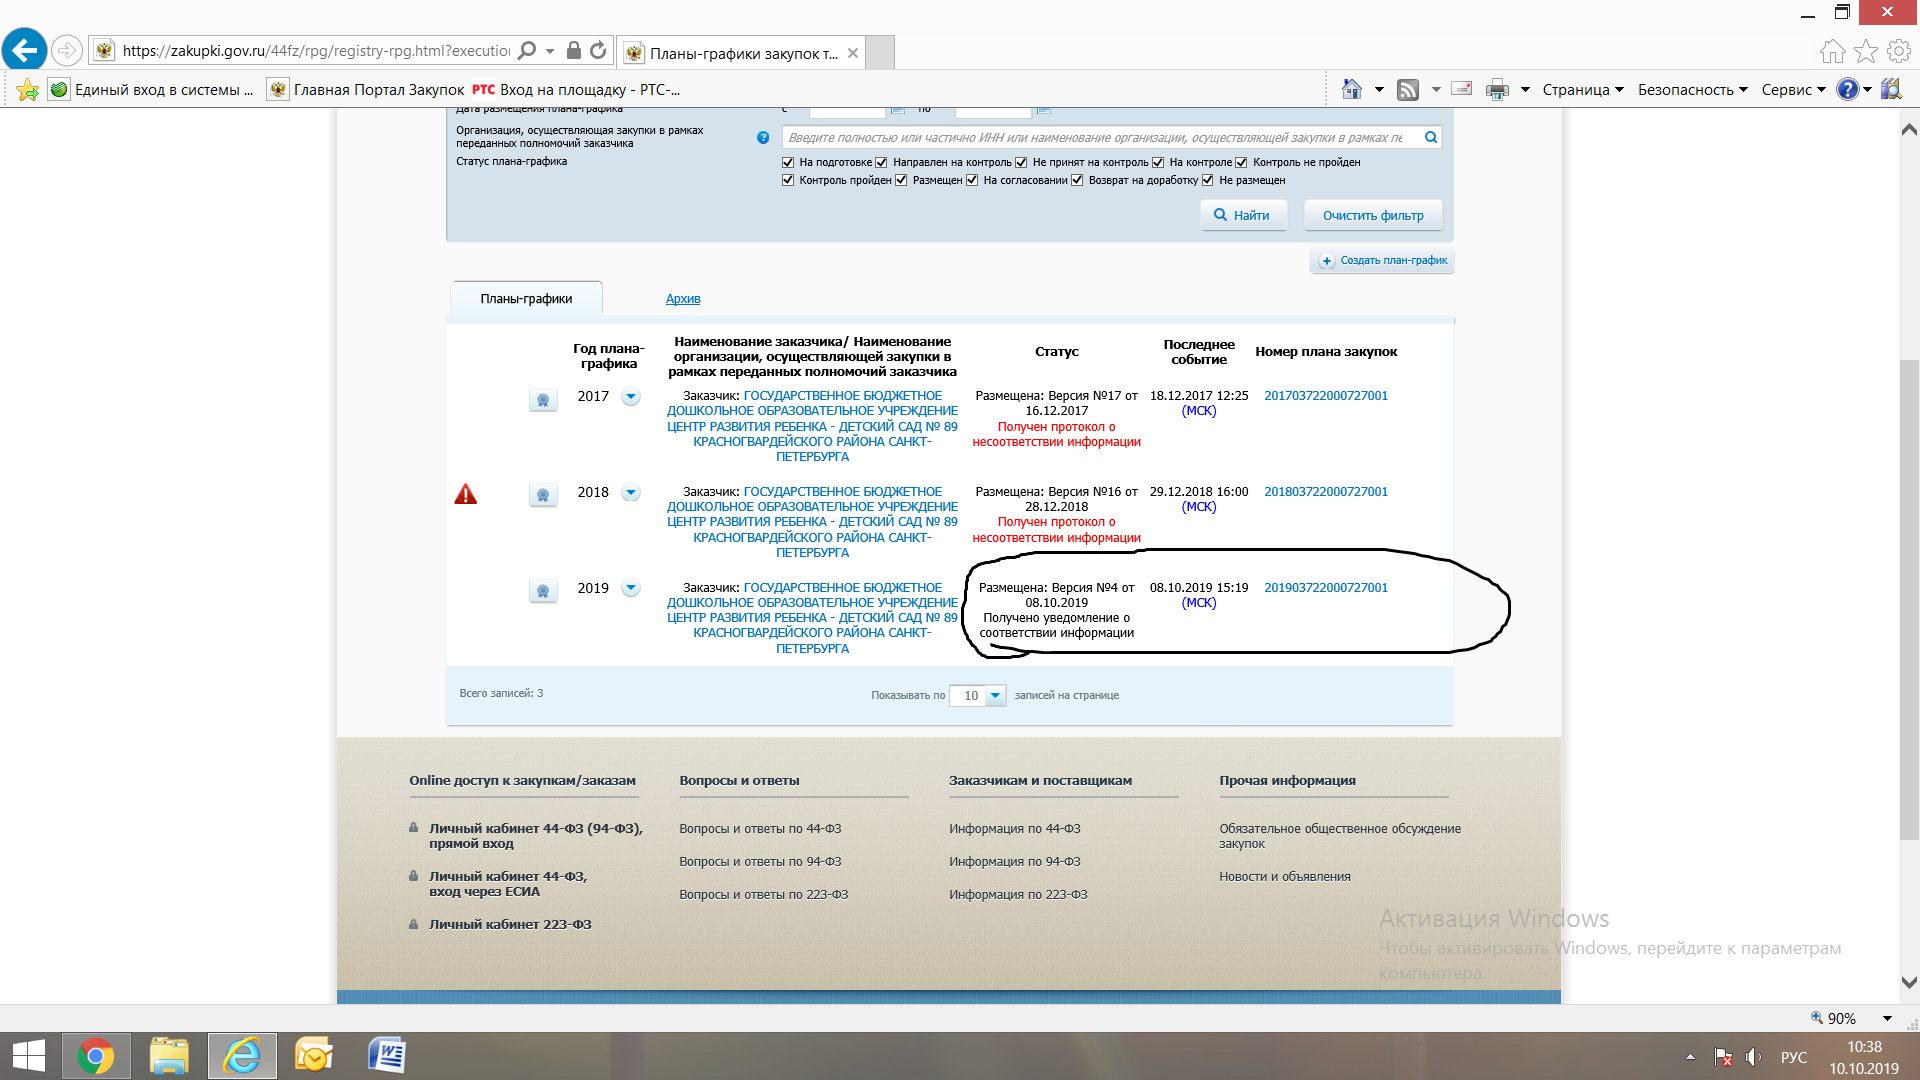Click the document icon for the 2017 row

point(543,400)
